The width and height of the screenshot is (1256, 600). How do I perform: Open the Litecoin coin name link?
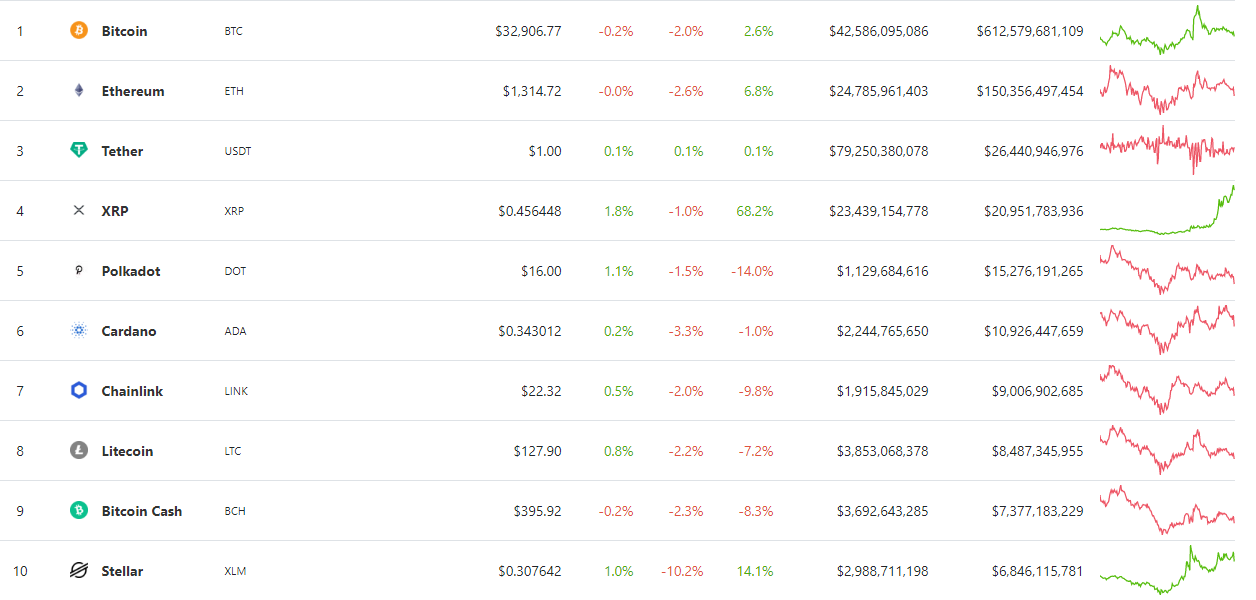(127, 451)
